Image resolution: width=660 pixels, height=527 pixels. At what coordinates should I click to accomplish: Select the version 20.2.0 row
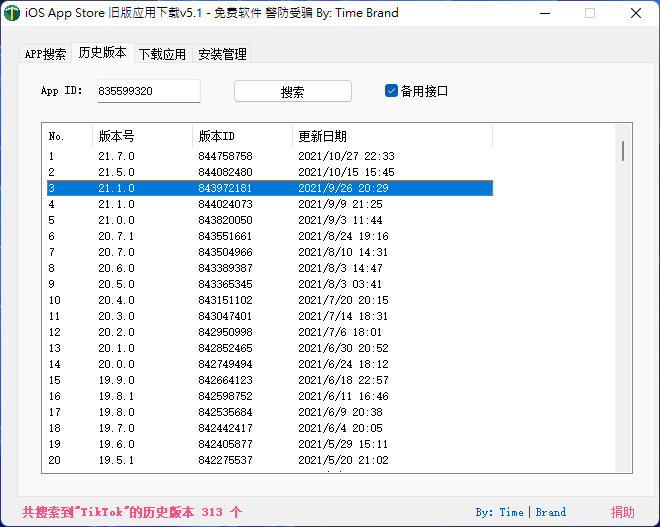coord(269,332)
